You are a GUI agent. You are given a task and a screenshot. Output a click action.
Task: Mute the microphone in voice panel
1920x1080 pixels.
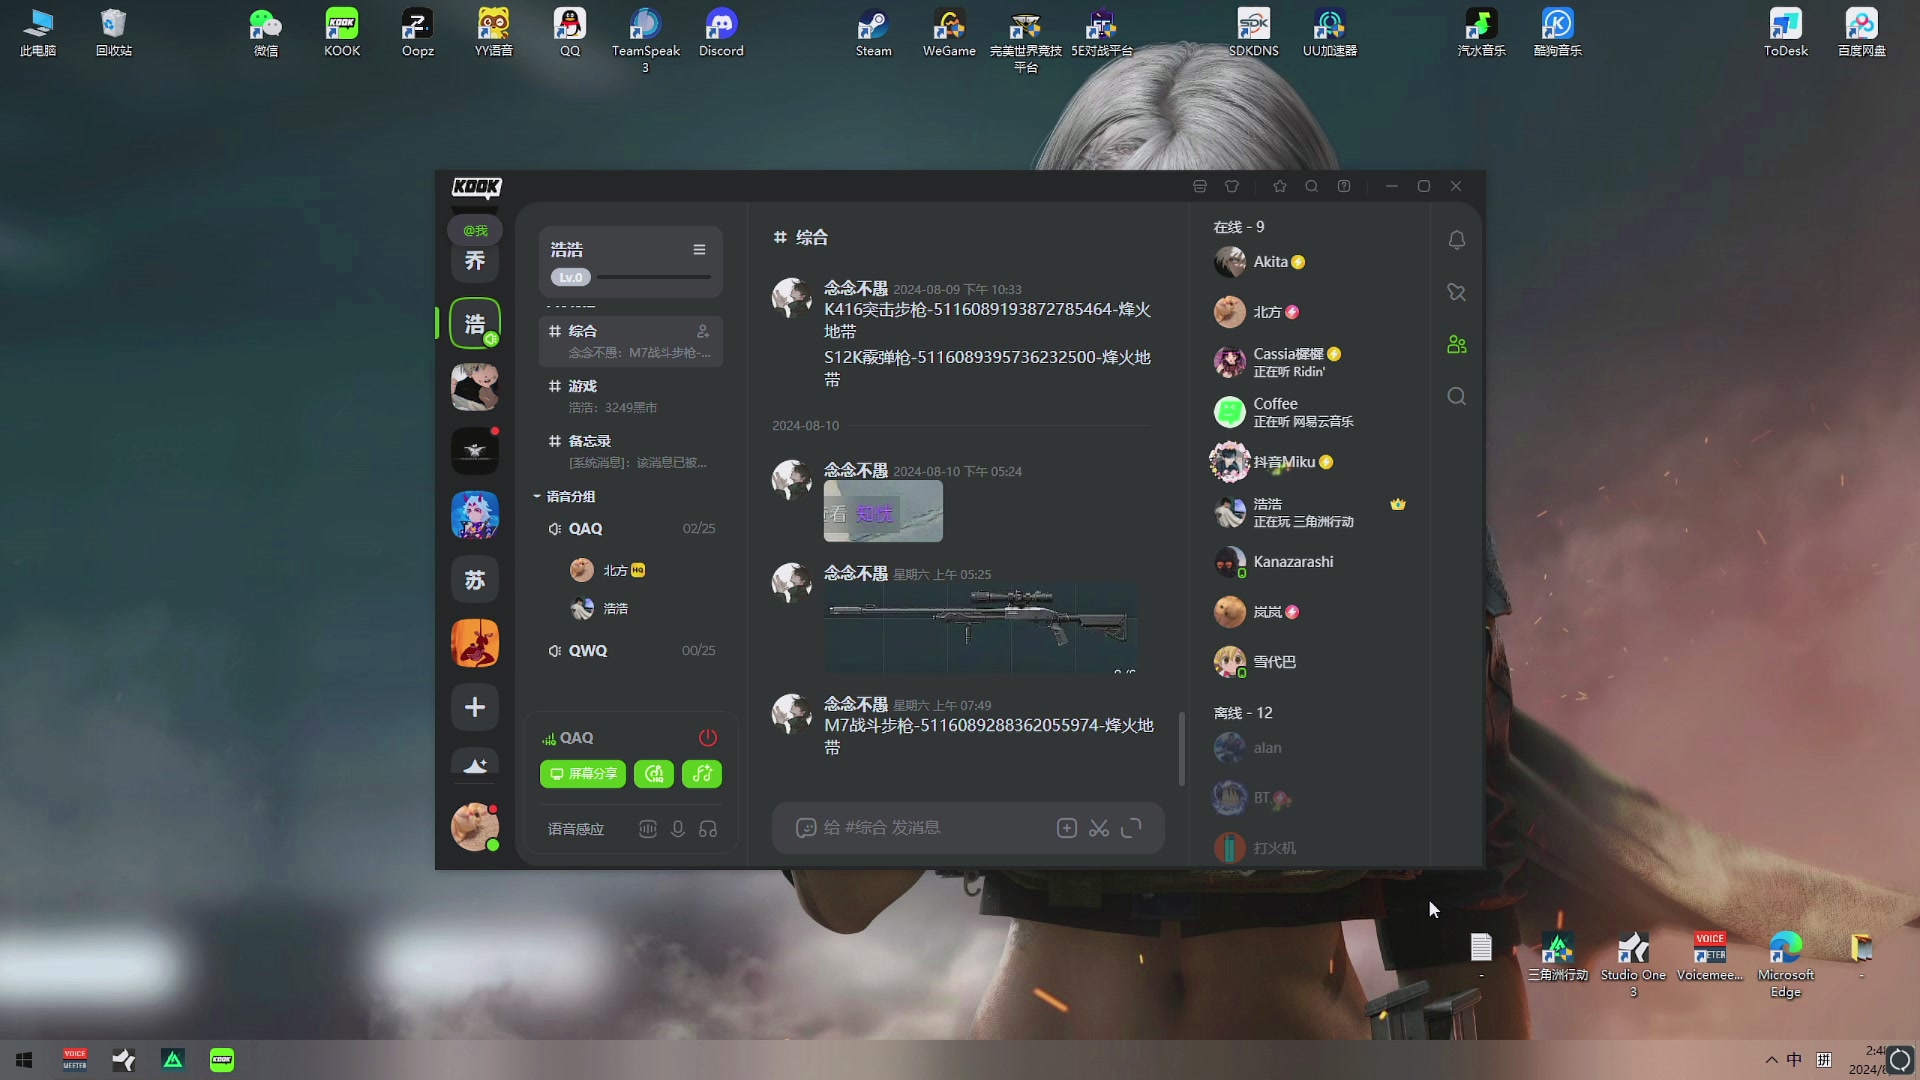coord(678,829)
